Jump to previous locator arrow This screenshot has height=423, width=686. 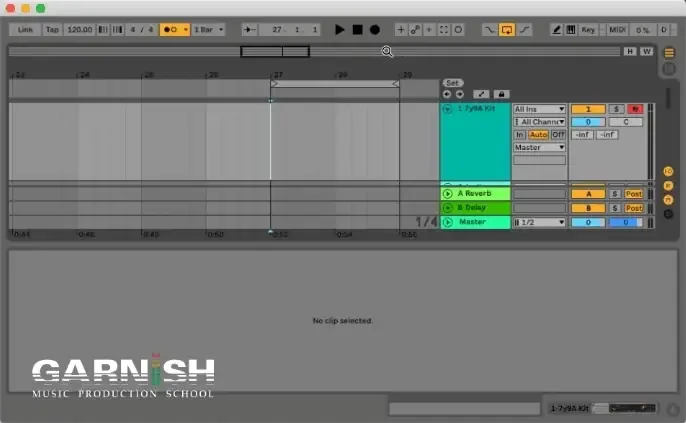point(447,94)
